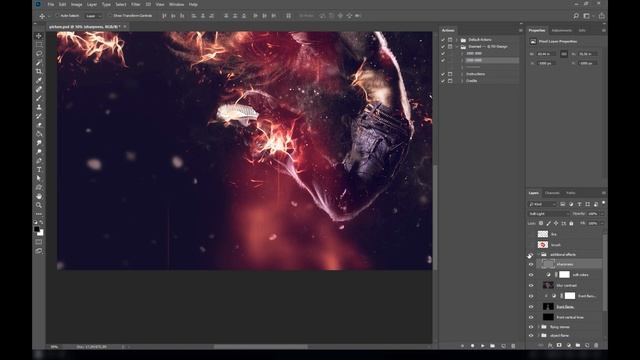Viewport: 640px width, 360px height.
Task: Select the Gradient tool
Action: (39, 134)
